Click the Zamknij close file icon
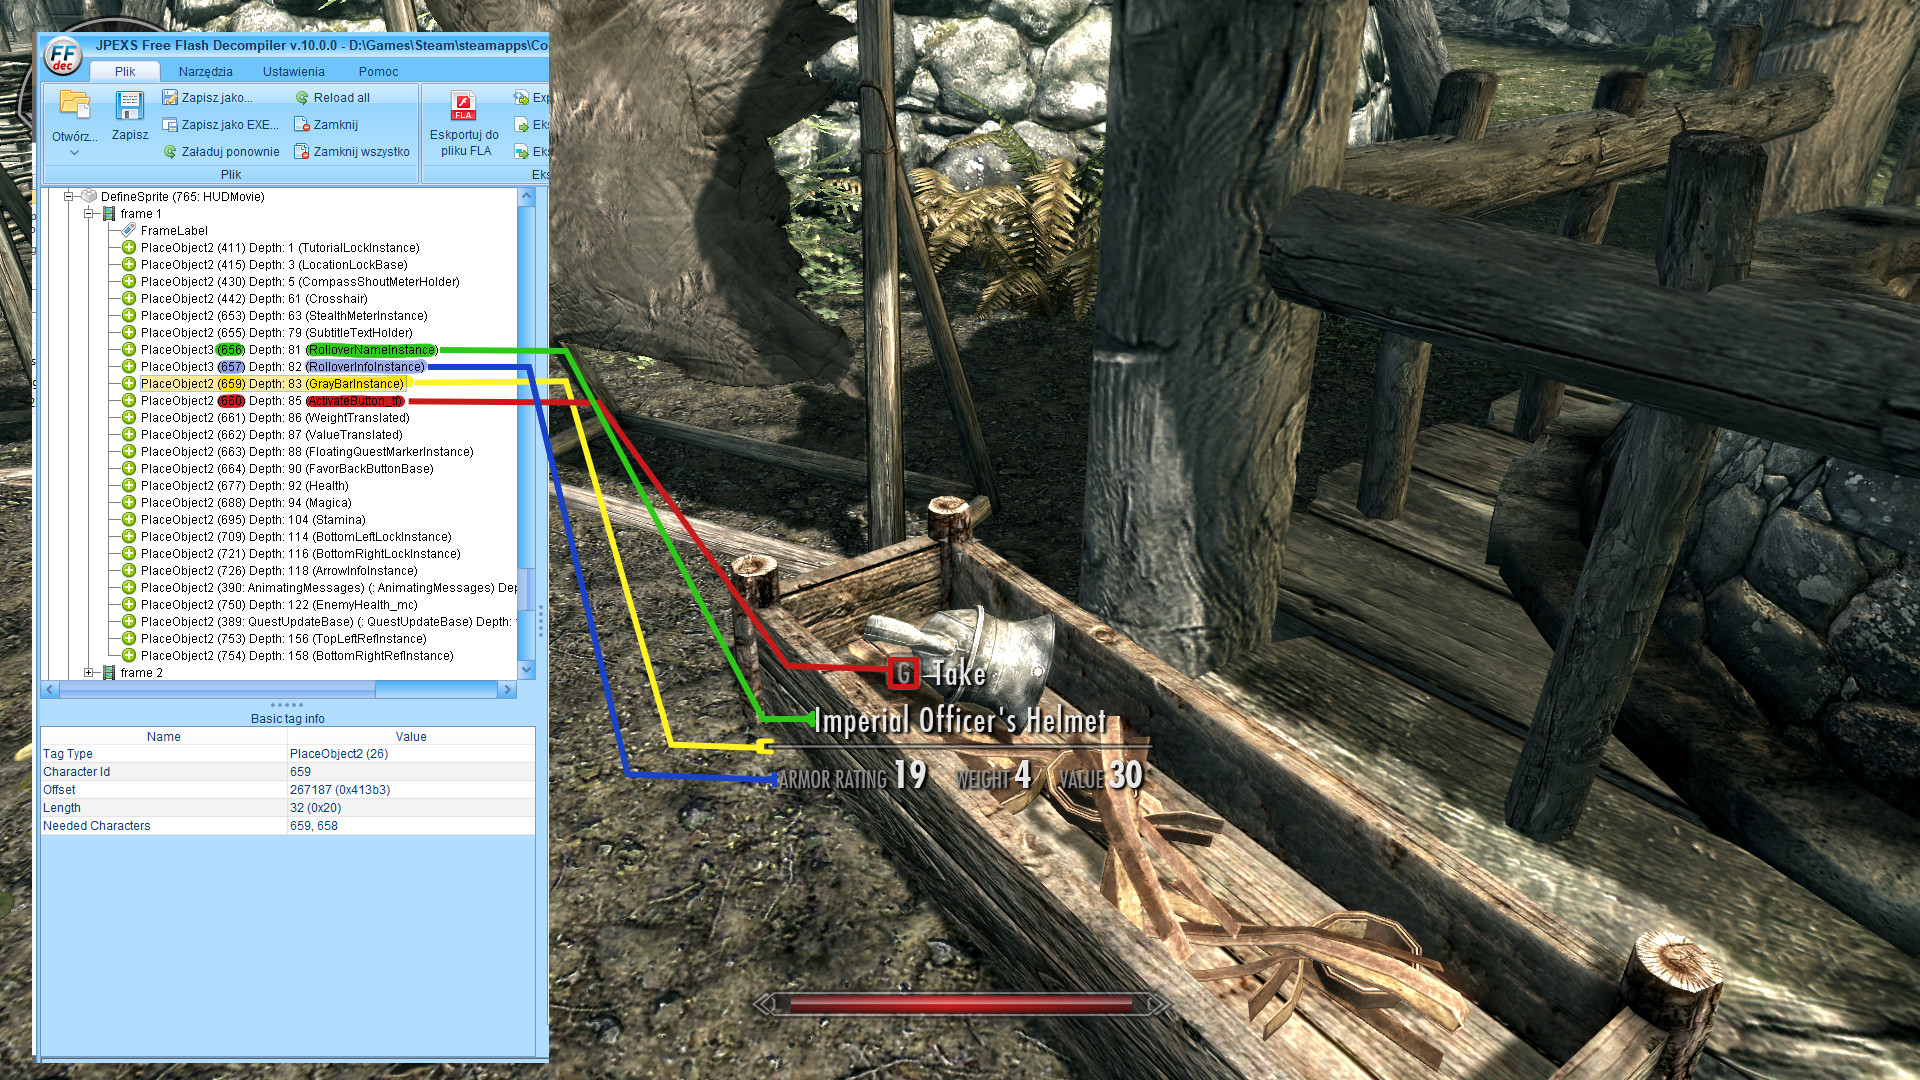 pos(302,125)
